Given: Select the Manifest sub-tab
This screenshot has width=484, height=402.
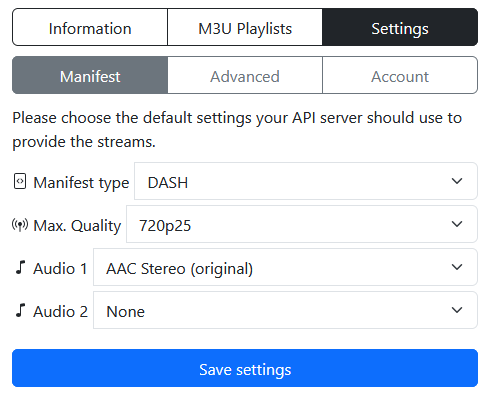Looking at the screenshot, I should tap(90, 75).
